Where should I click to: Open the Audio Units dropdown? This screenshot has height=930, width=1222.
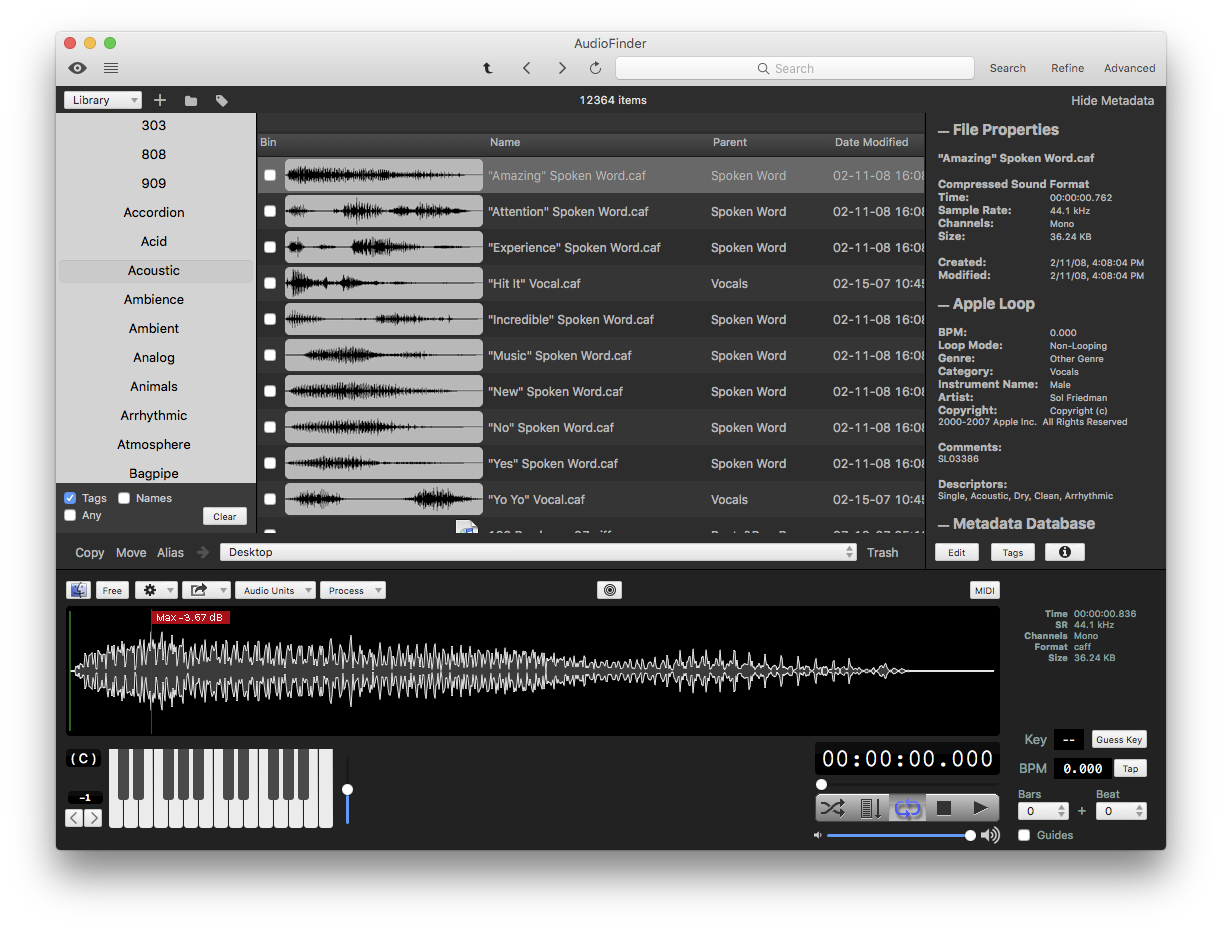[275, 590]
